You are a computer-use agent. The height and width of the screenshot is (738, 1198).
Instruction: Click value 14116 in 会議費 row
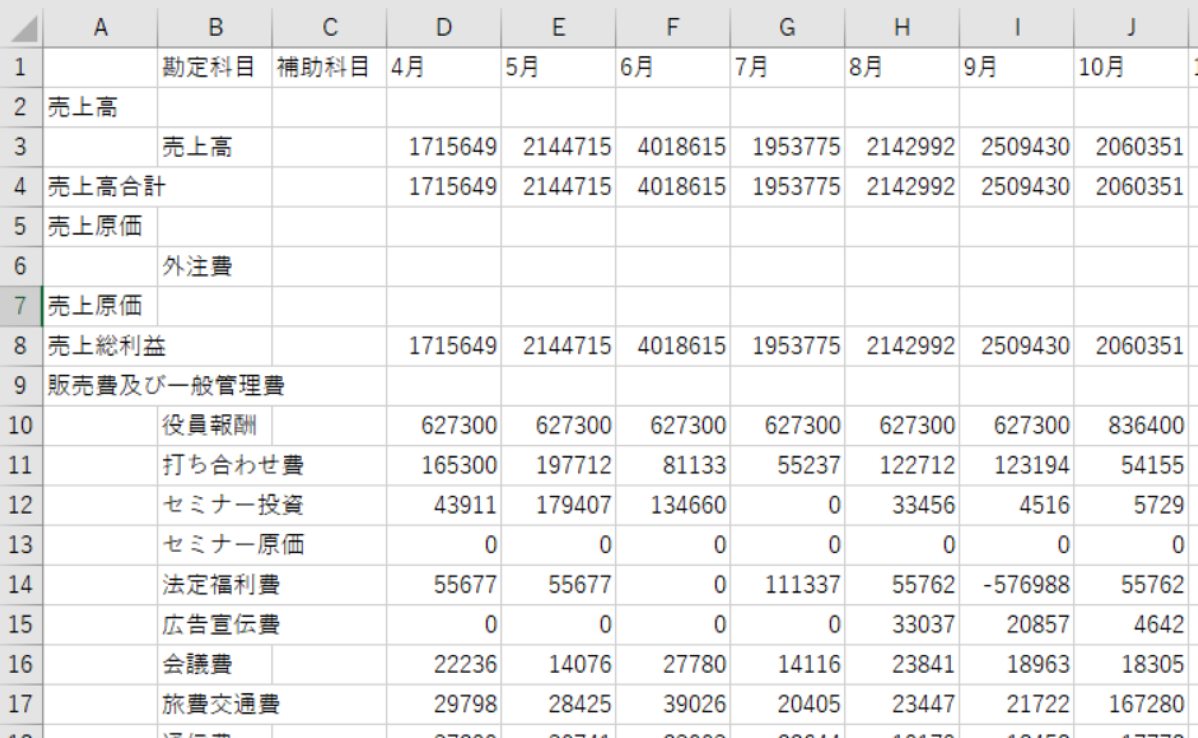point(788,664)
